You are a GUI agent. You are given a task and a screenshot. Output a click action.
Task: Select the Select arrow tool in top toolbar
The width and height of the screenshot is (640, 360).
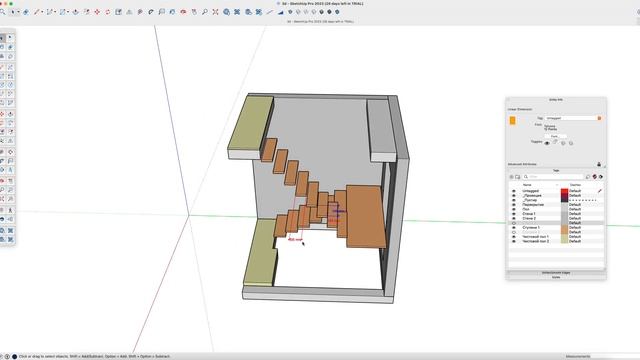pyautogui.click(x=13, y=12)
